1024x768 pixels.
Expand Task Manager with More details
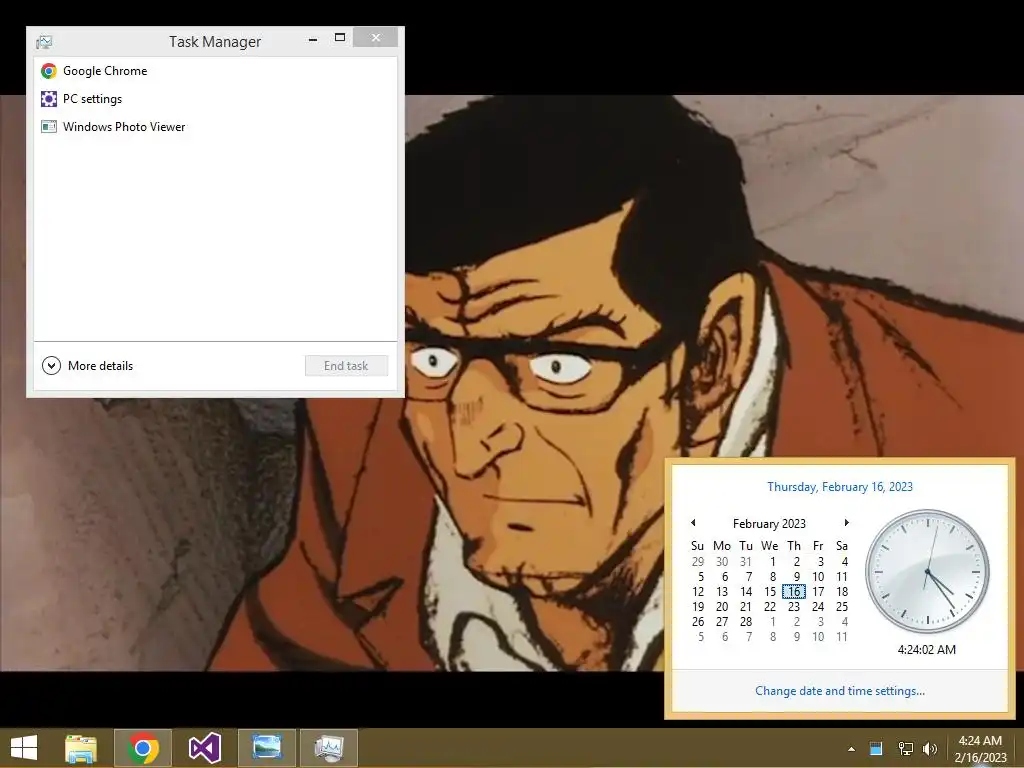pyautogui.click(x=88, y=366)
